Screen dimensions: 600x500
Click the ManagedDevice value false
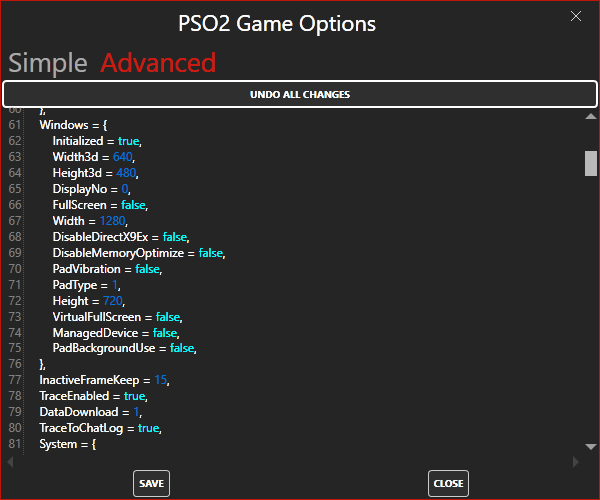coord(165,333)
